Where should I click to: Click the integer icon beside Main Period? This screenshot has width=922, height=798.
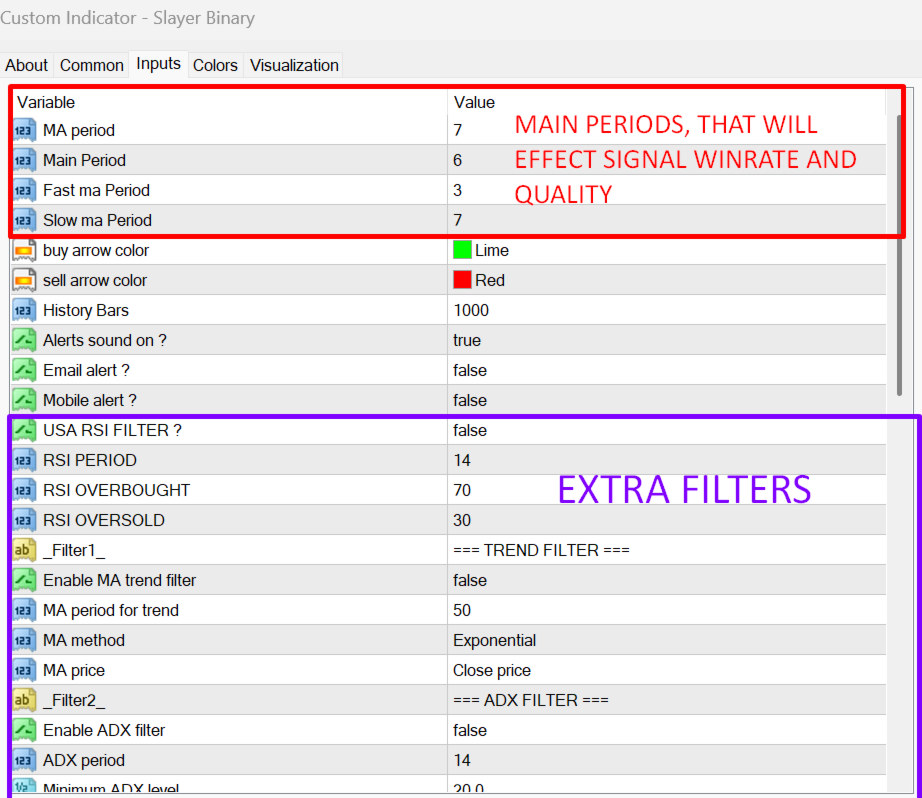click(x=24, y=161)
